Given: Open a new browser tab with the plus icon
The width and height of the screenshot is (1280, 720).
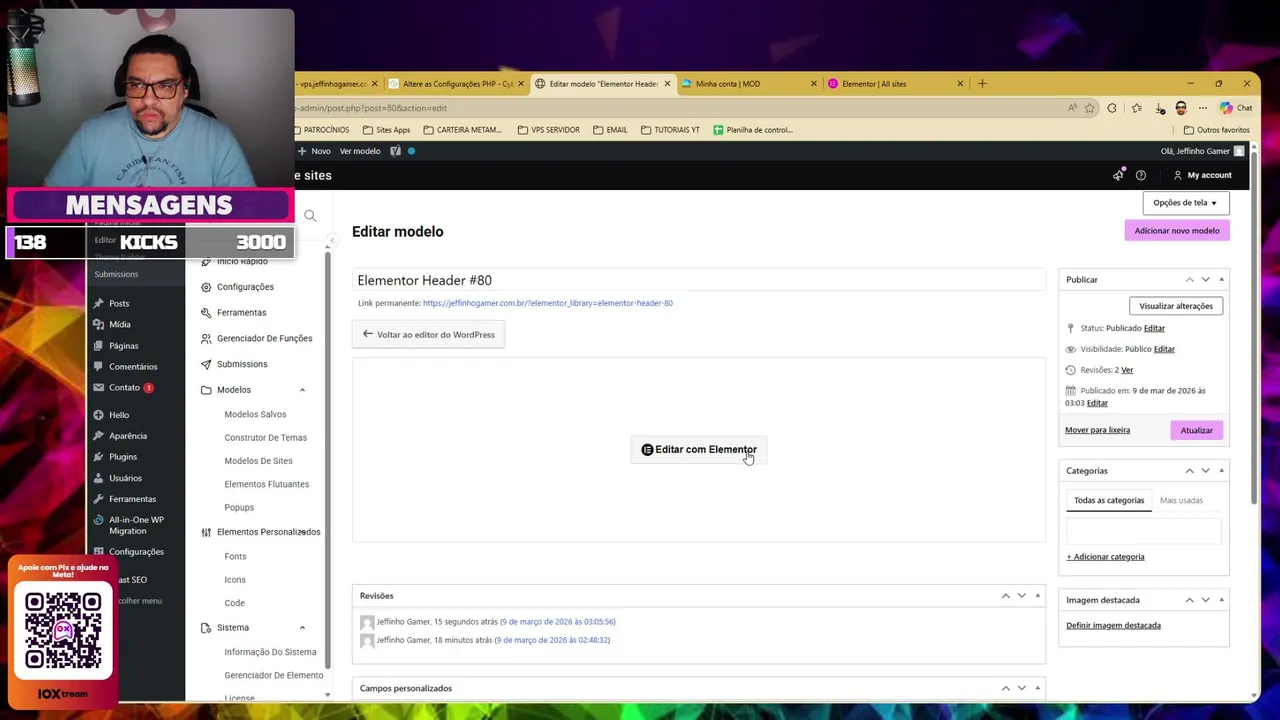Looking at the screenshot, I should click(x=982, y=84).
